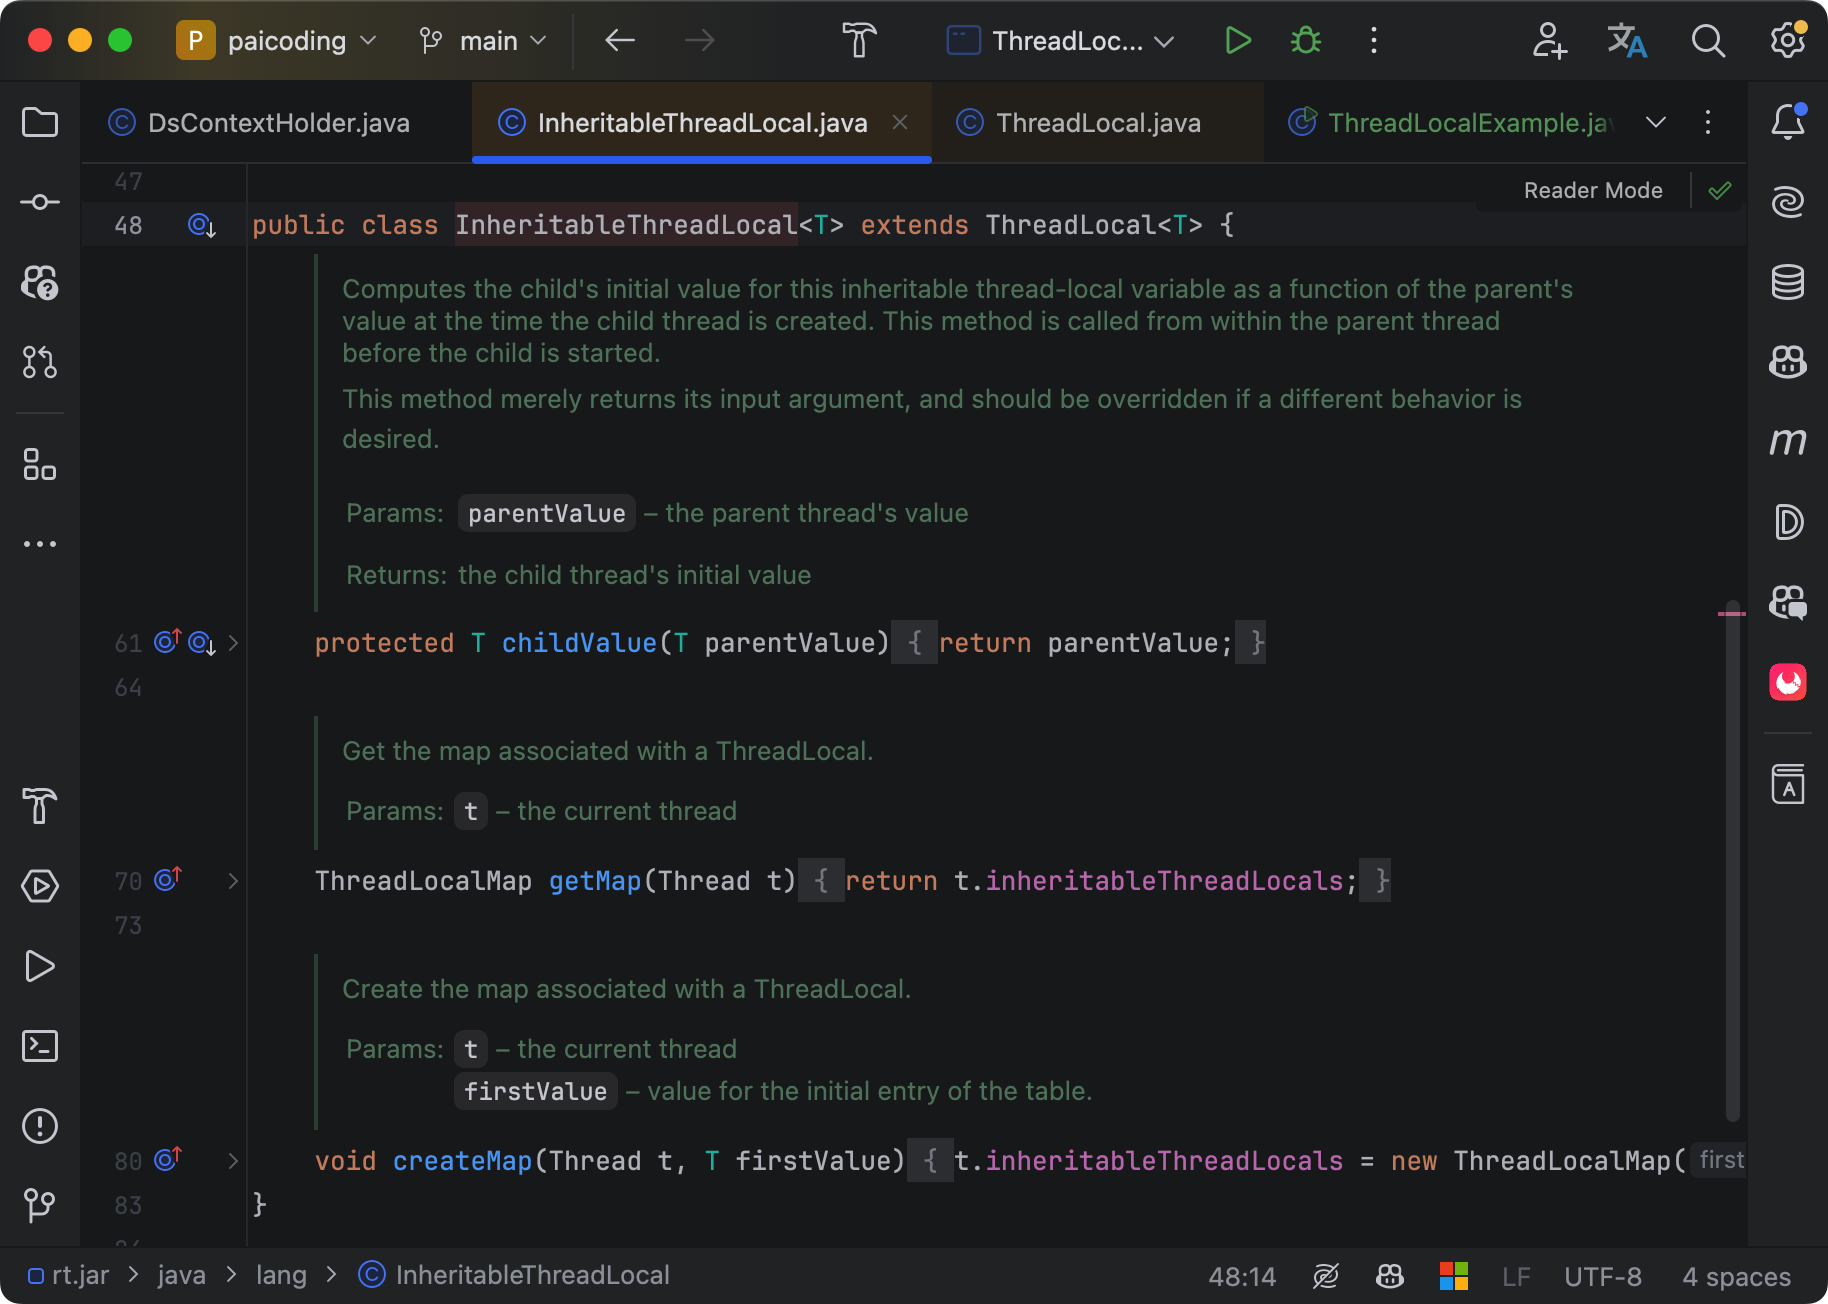Run the project with the green play button
The width and height of the screenshot is (1828, 1304).
(x=1237, y=41)
